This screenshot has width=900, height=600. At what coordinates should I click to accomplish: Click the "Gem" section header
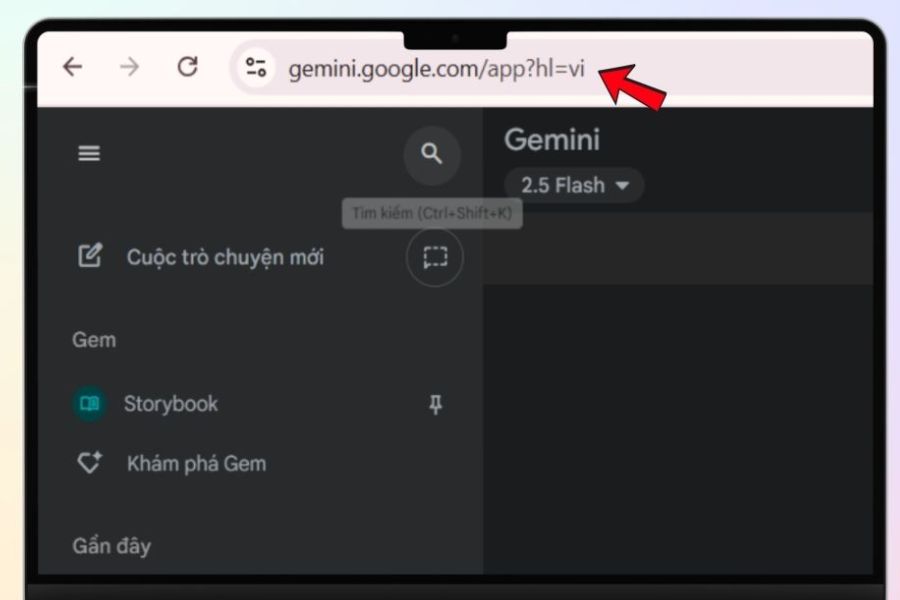pyautogui.click(x=94, y=340)
